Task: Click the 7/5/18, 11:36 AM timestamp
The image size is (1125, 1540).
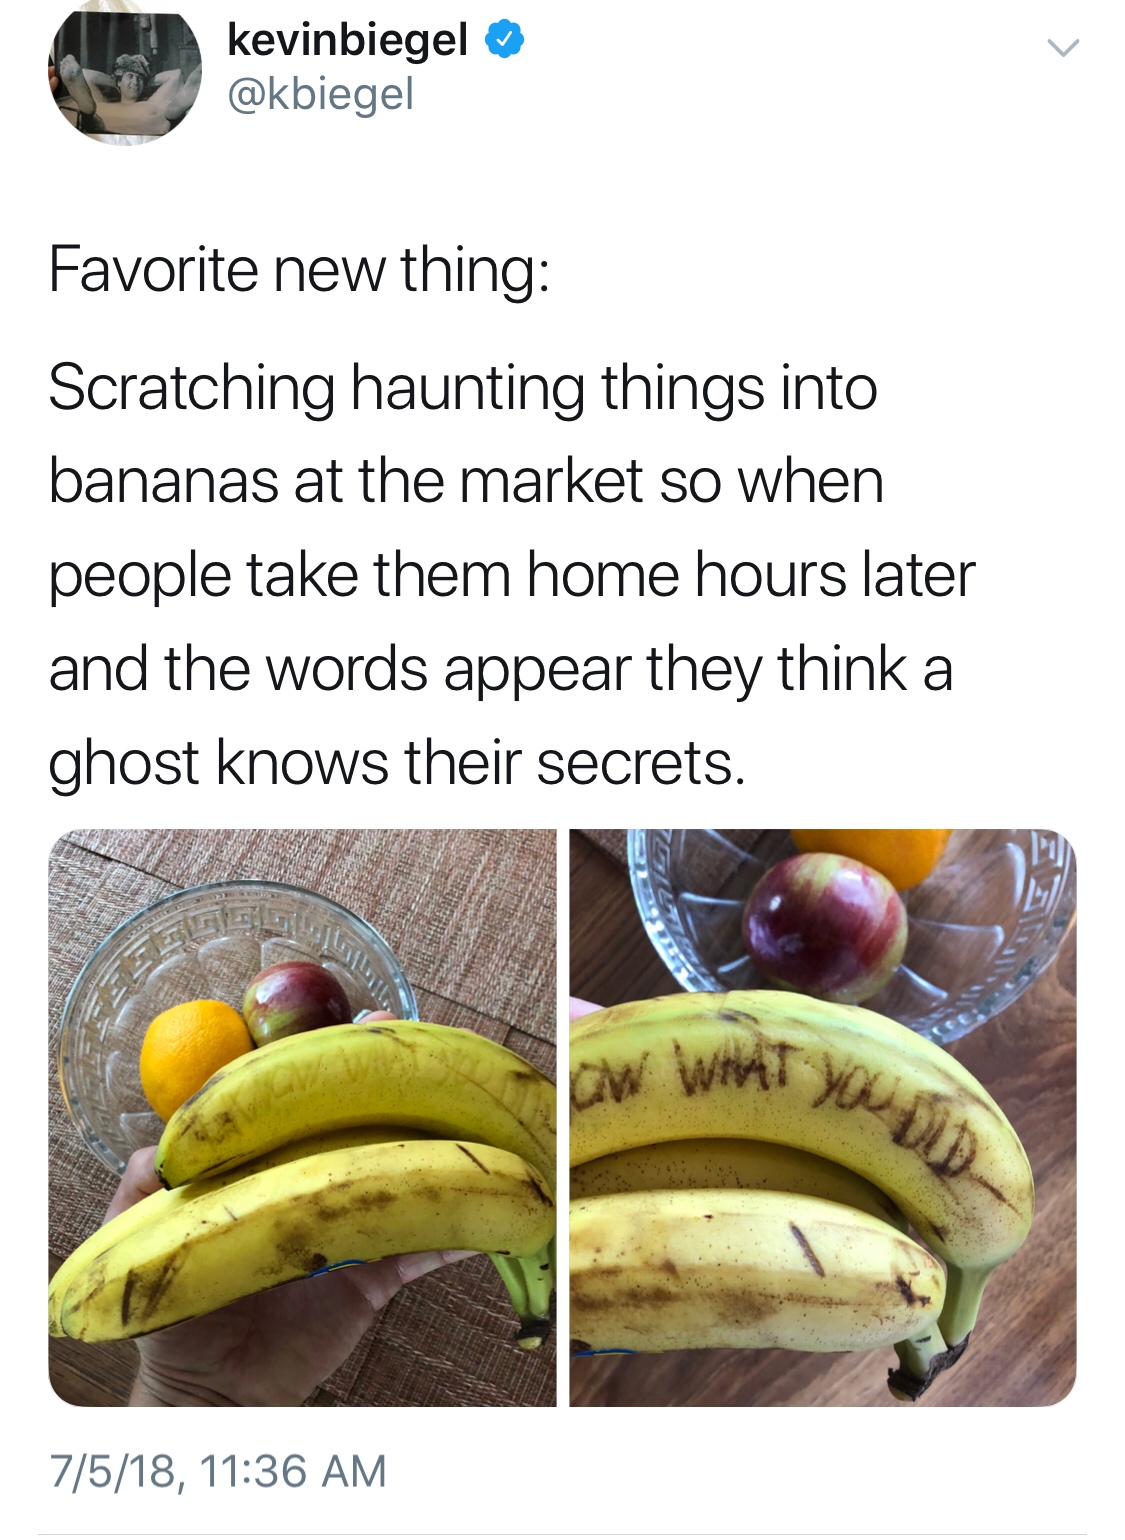Action: pyautogui.click(x=217, y=1470)
